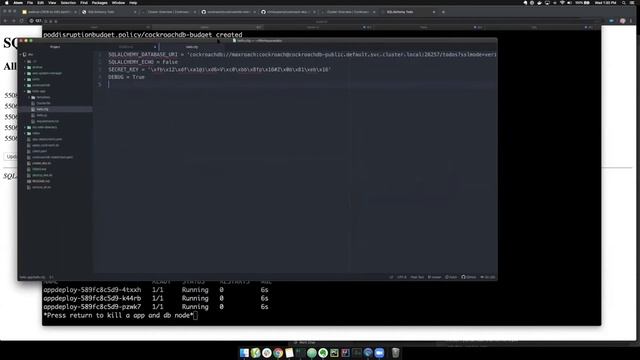Open the Help menu
The height and width of the screenshot is (360, 640).
pos(133,2)
